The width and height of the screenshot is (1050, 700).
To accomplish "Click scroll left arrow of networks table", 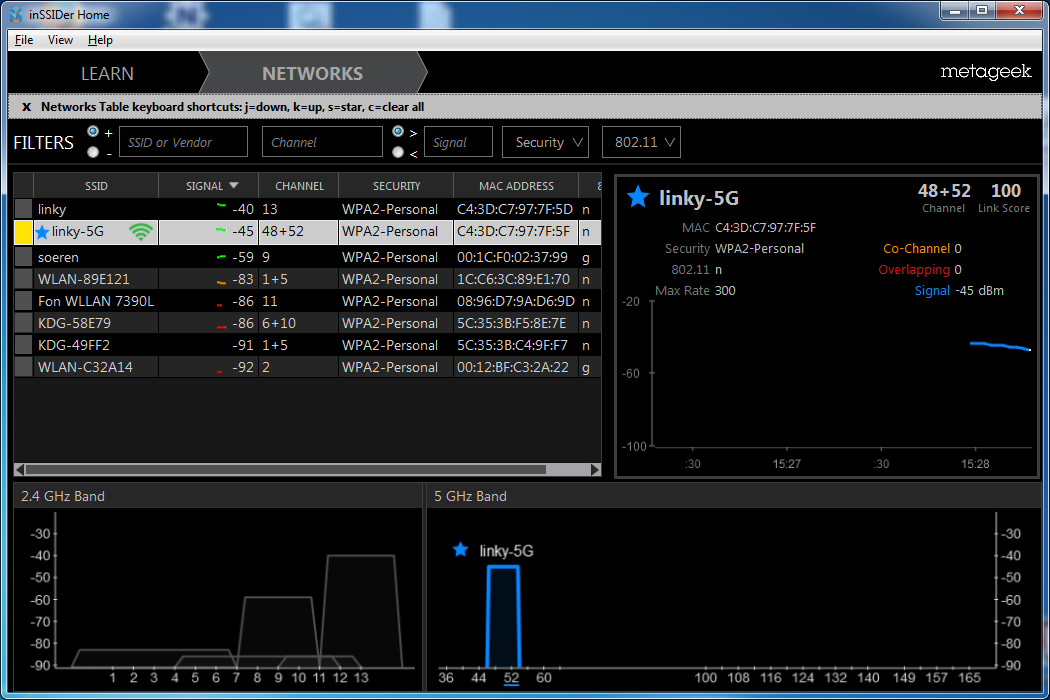I will point(19,470).
